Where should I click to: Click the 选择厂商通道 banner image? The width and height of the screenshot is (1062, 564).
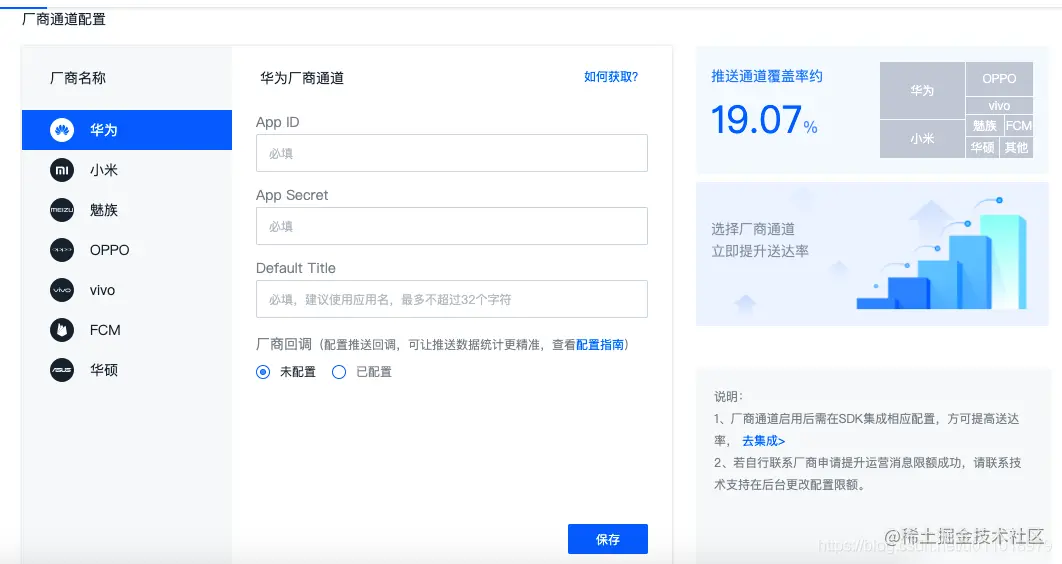pyautogui.click(x=872, y=254)
